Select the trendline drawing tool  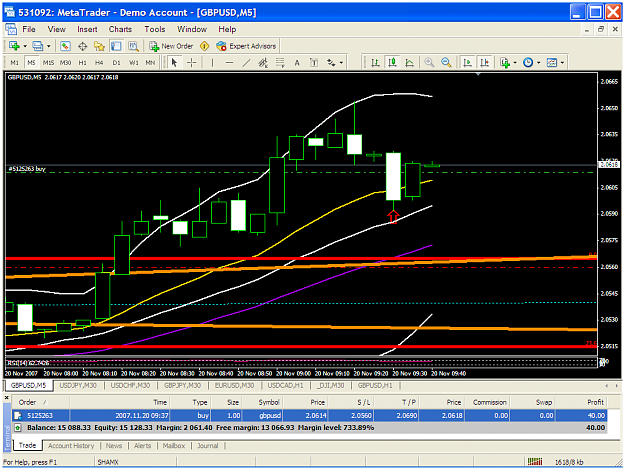[x=246, y=63]
